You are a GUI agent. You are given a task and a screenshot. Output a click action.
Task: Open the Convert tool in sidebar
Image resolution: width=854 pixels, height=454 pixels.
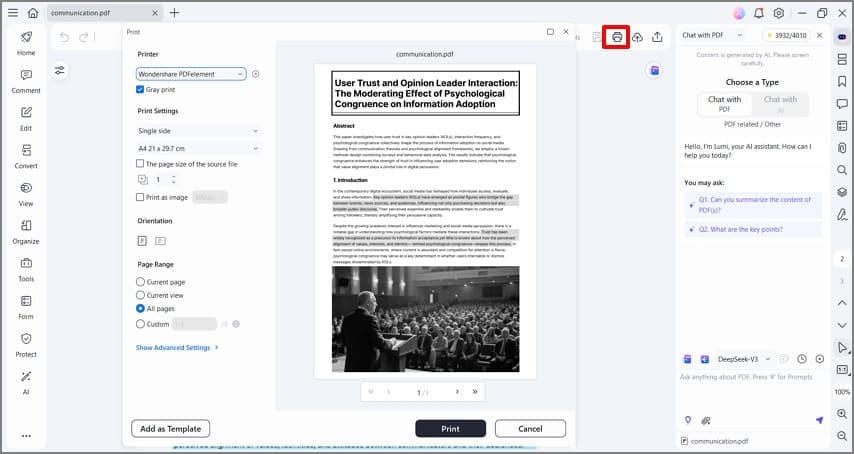pyautogui.click(x=26, y=157)
